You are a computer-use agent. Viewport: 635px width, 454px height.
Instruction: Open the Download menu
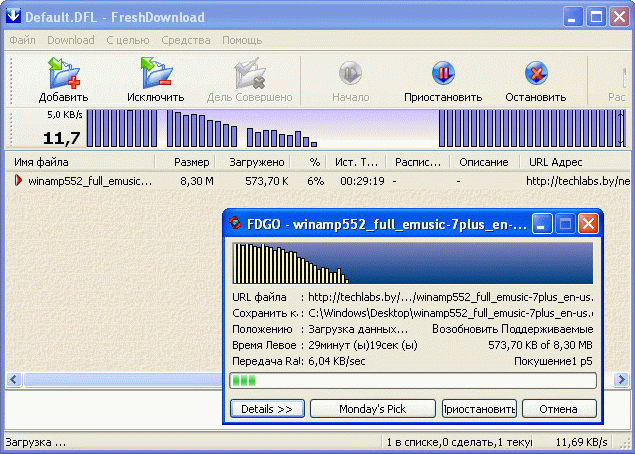[x=70, y=40]
